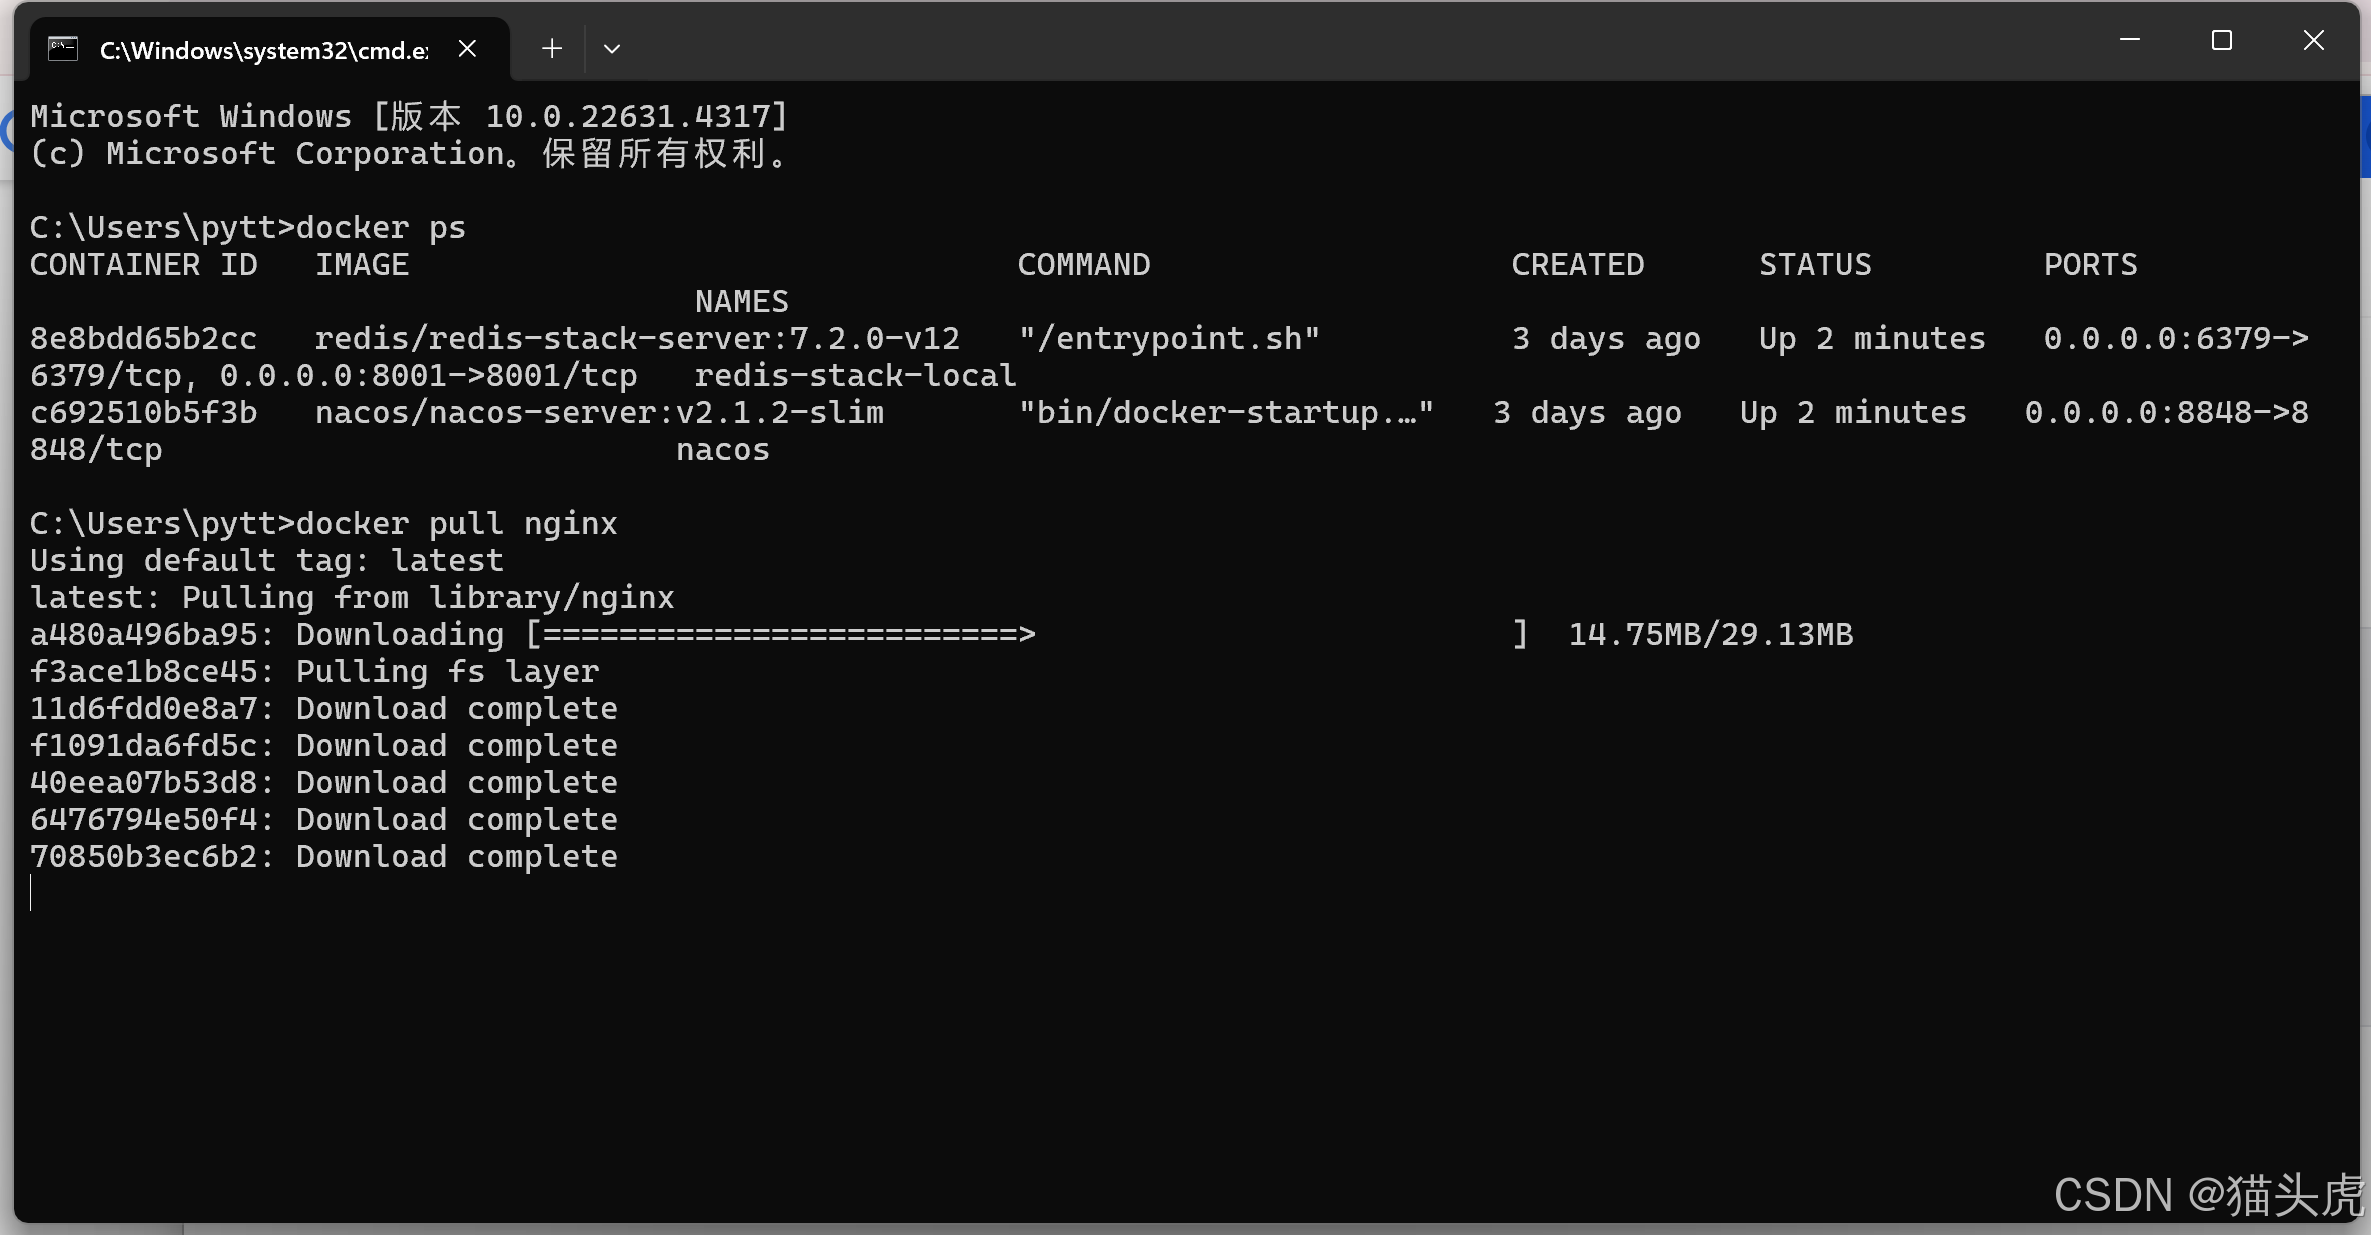Click the 14.75MB/29.13MB download size

[x=1710, y=635]
